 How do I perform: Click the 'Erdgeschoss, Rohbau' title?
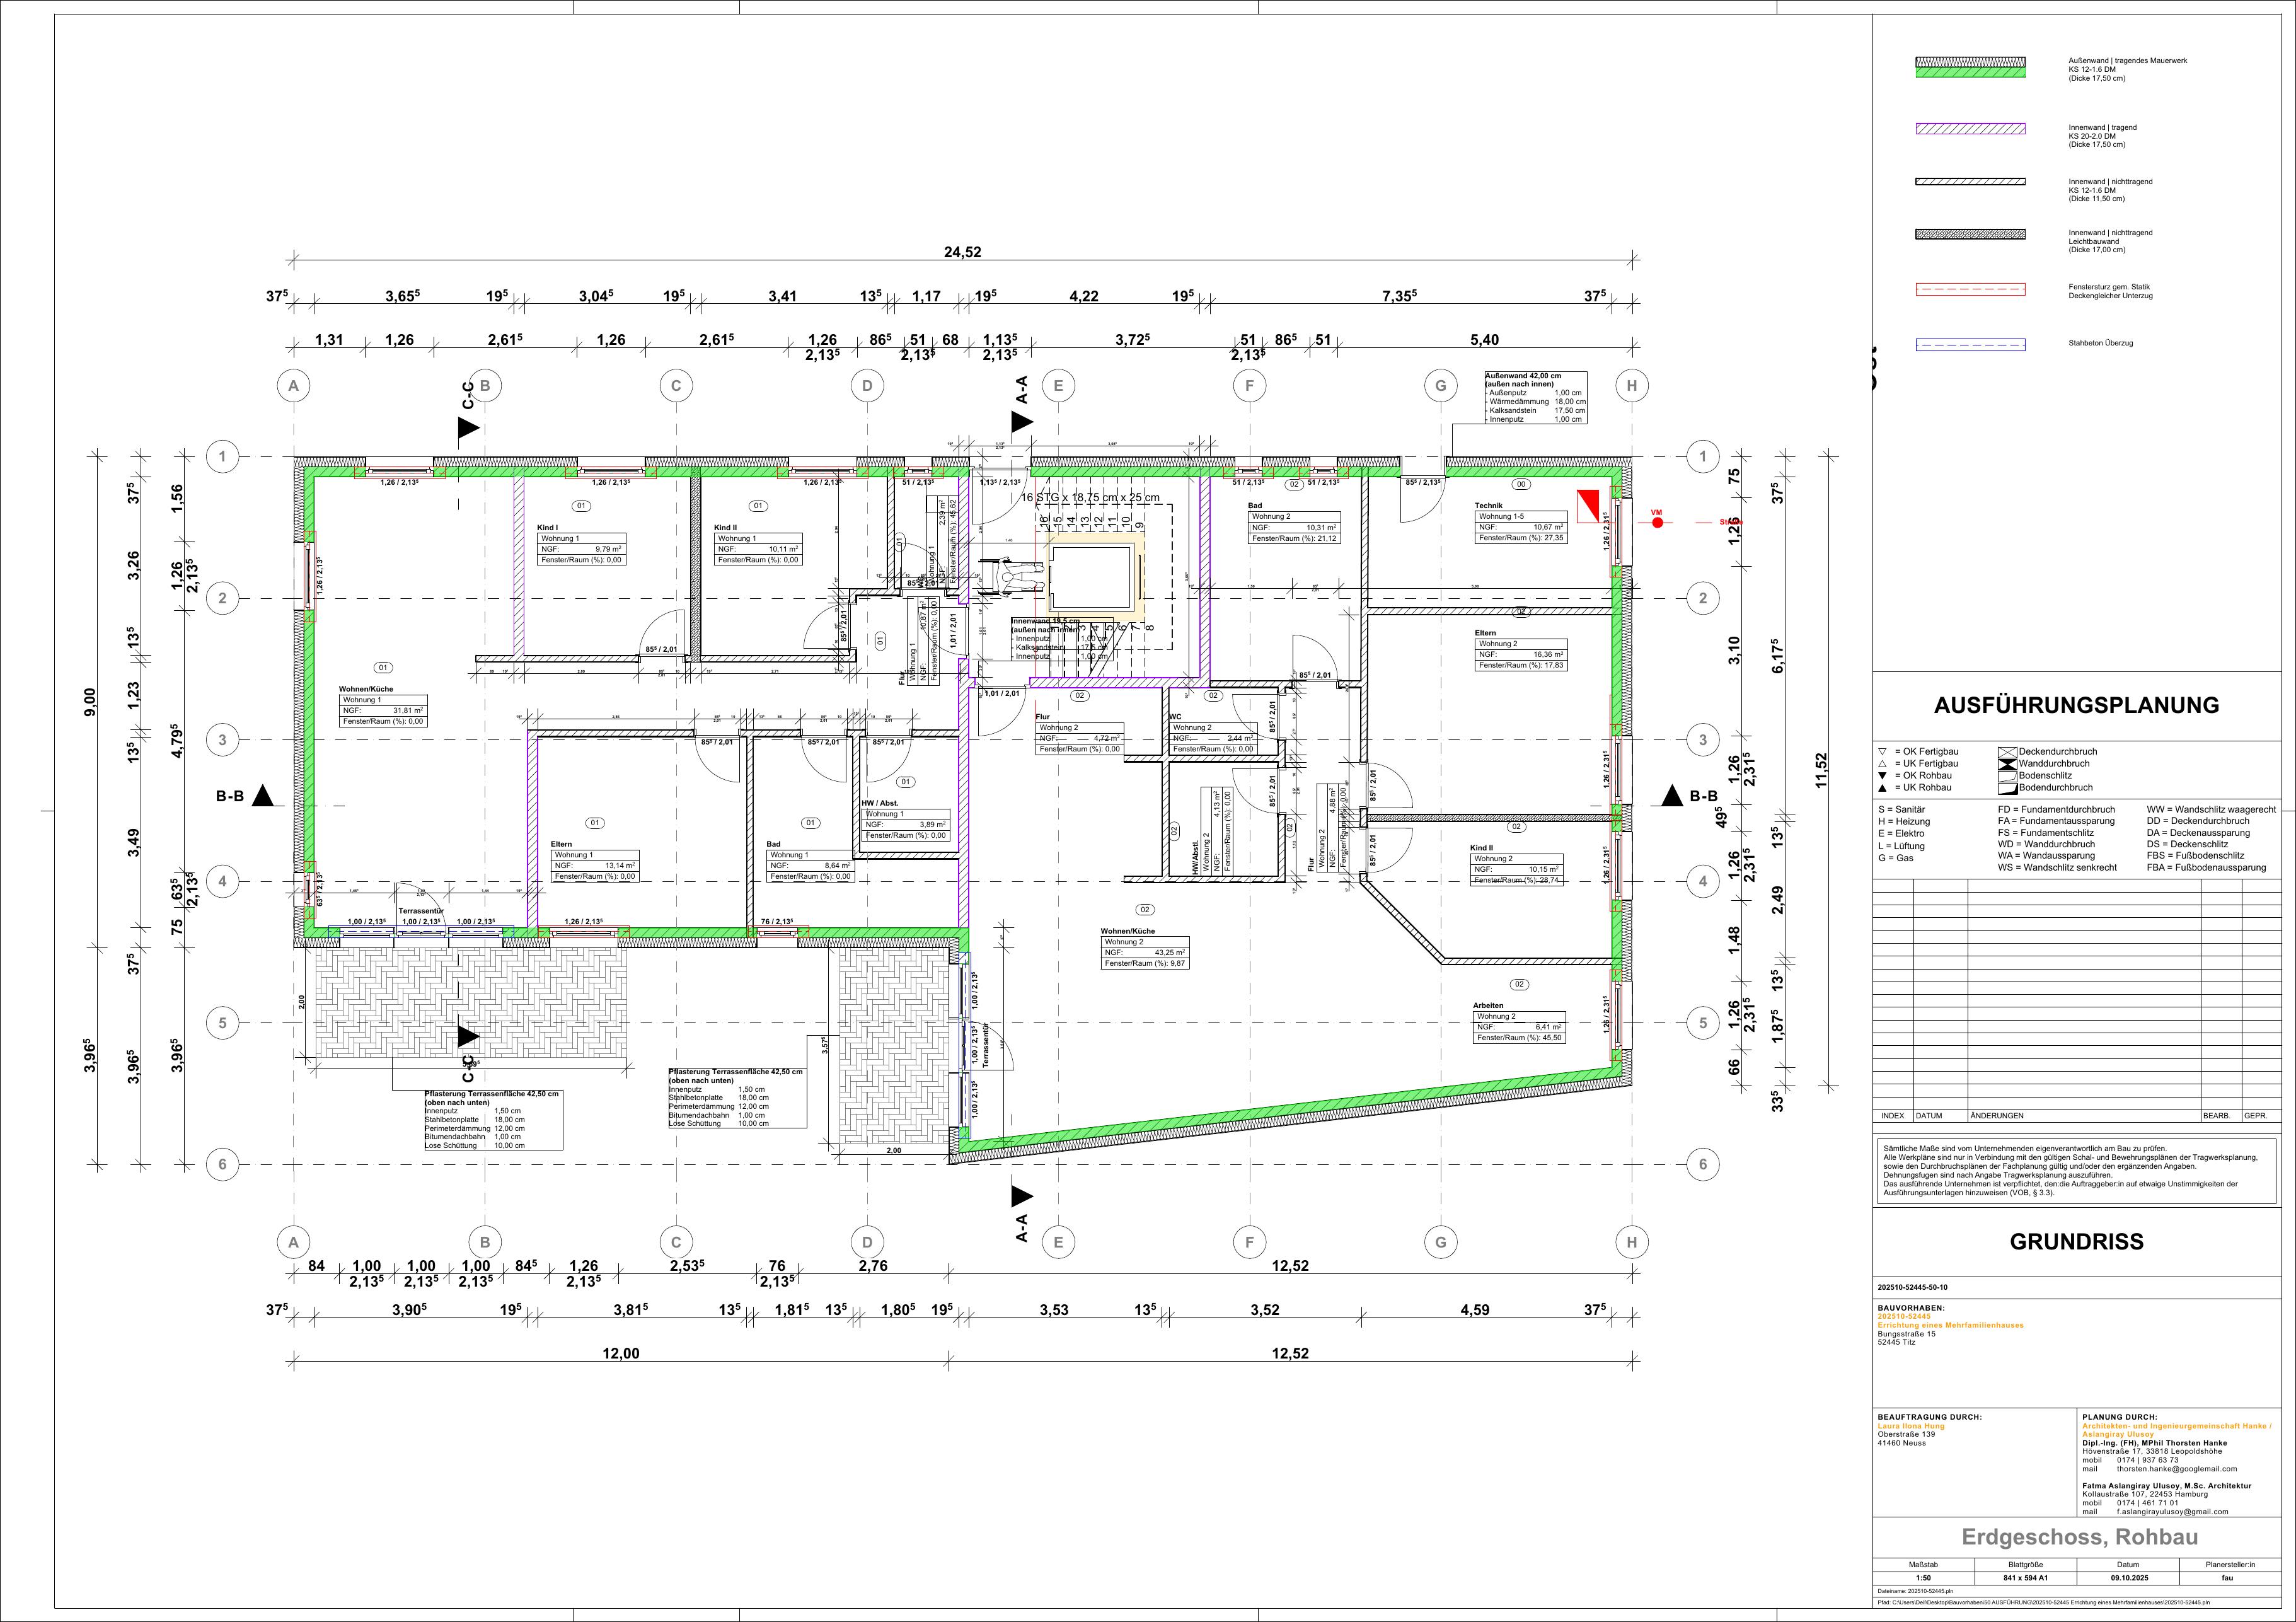[2080, 1537]
